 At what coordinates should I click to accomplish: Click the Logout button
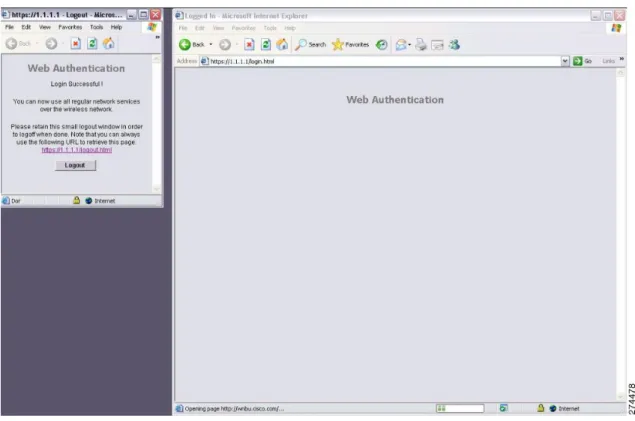point(75,165)
